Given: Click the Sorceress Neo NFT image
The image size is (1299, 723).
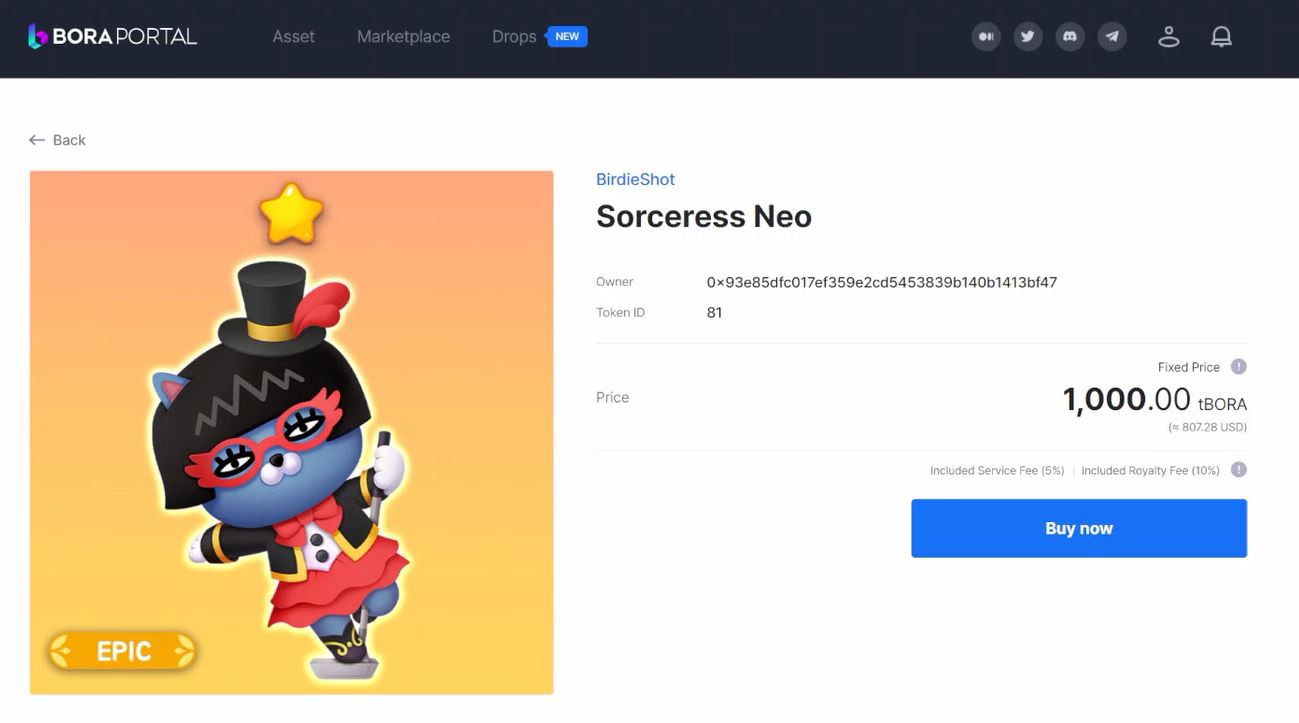Looking at the screenshot, I should (291, 432).
